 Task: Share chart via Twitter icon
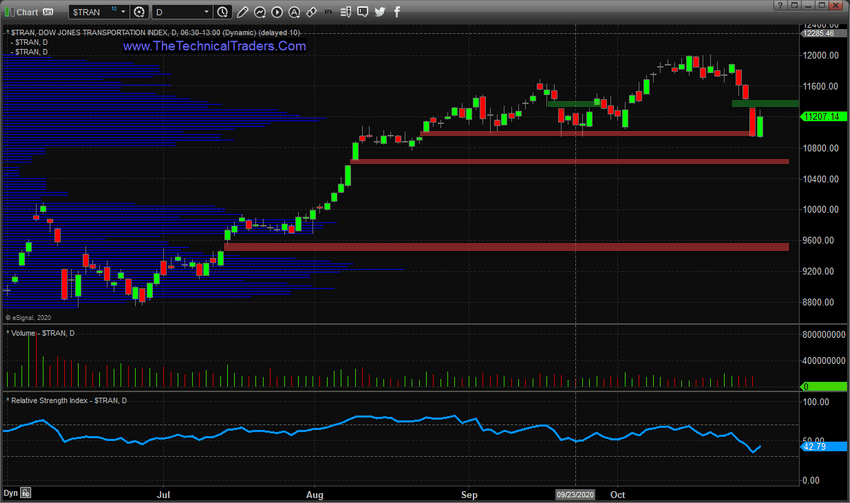click(380, 12)
